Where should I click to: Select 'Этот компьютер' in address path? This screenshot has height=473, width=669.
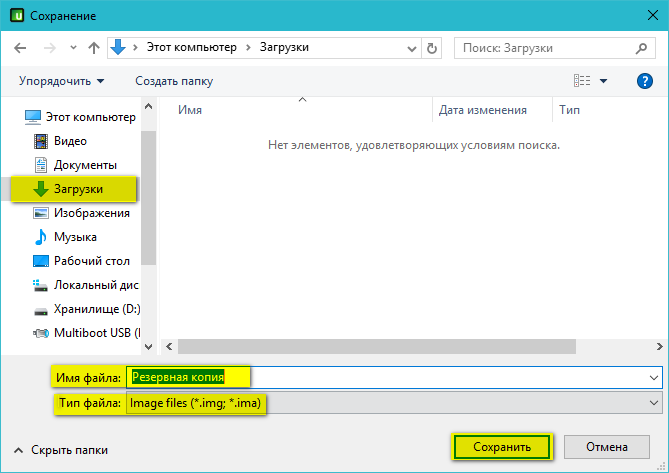point(192,47)
